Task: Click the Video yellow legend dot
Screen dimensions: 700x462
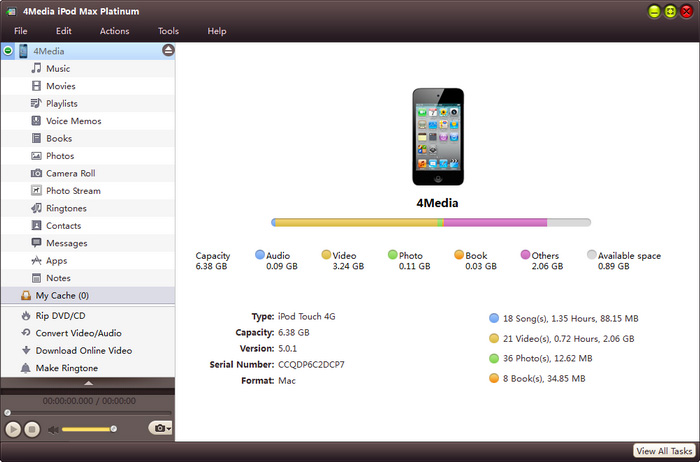Action: 326,254
